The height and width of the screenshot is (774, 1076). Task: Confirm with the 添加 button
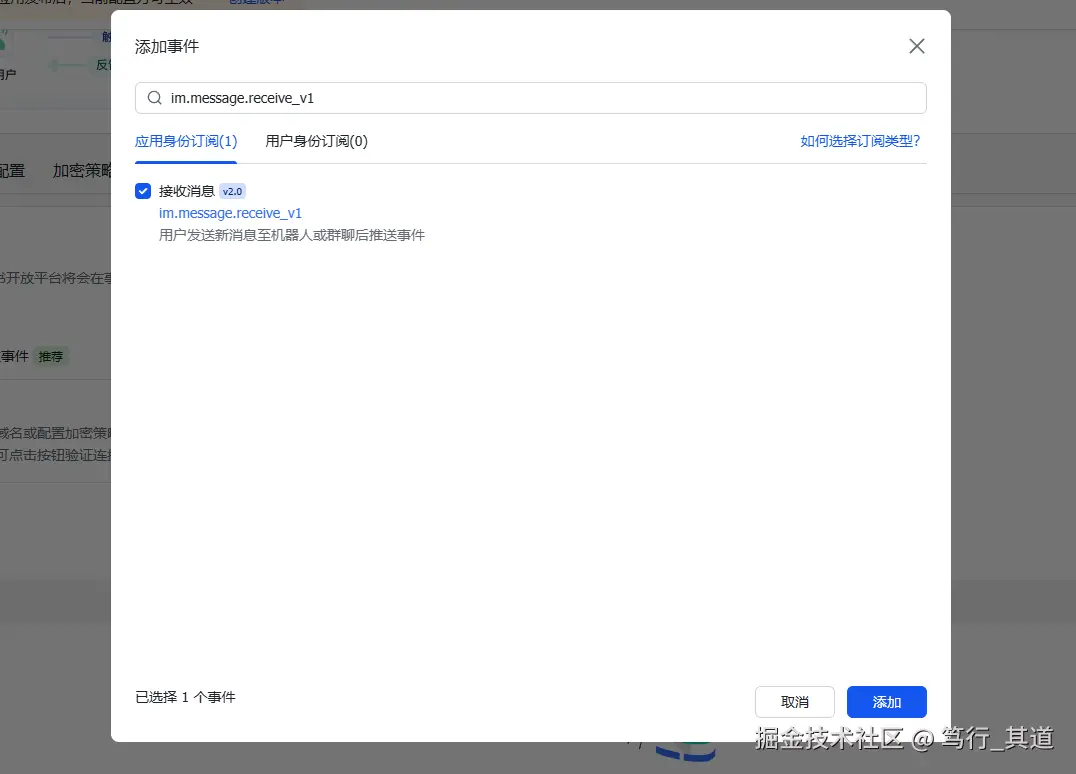click(886, 701)
